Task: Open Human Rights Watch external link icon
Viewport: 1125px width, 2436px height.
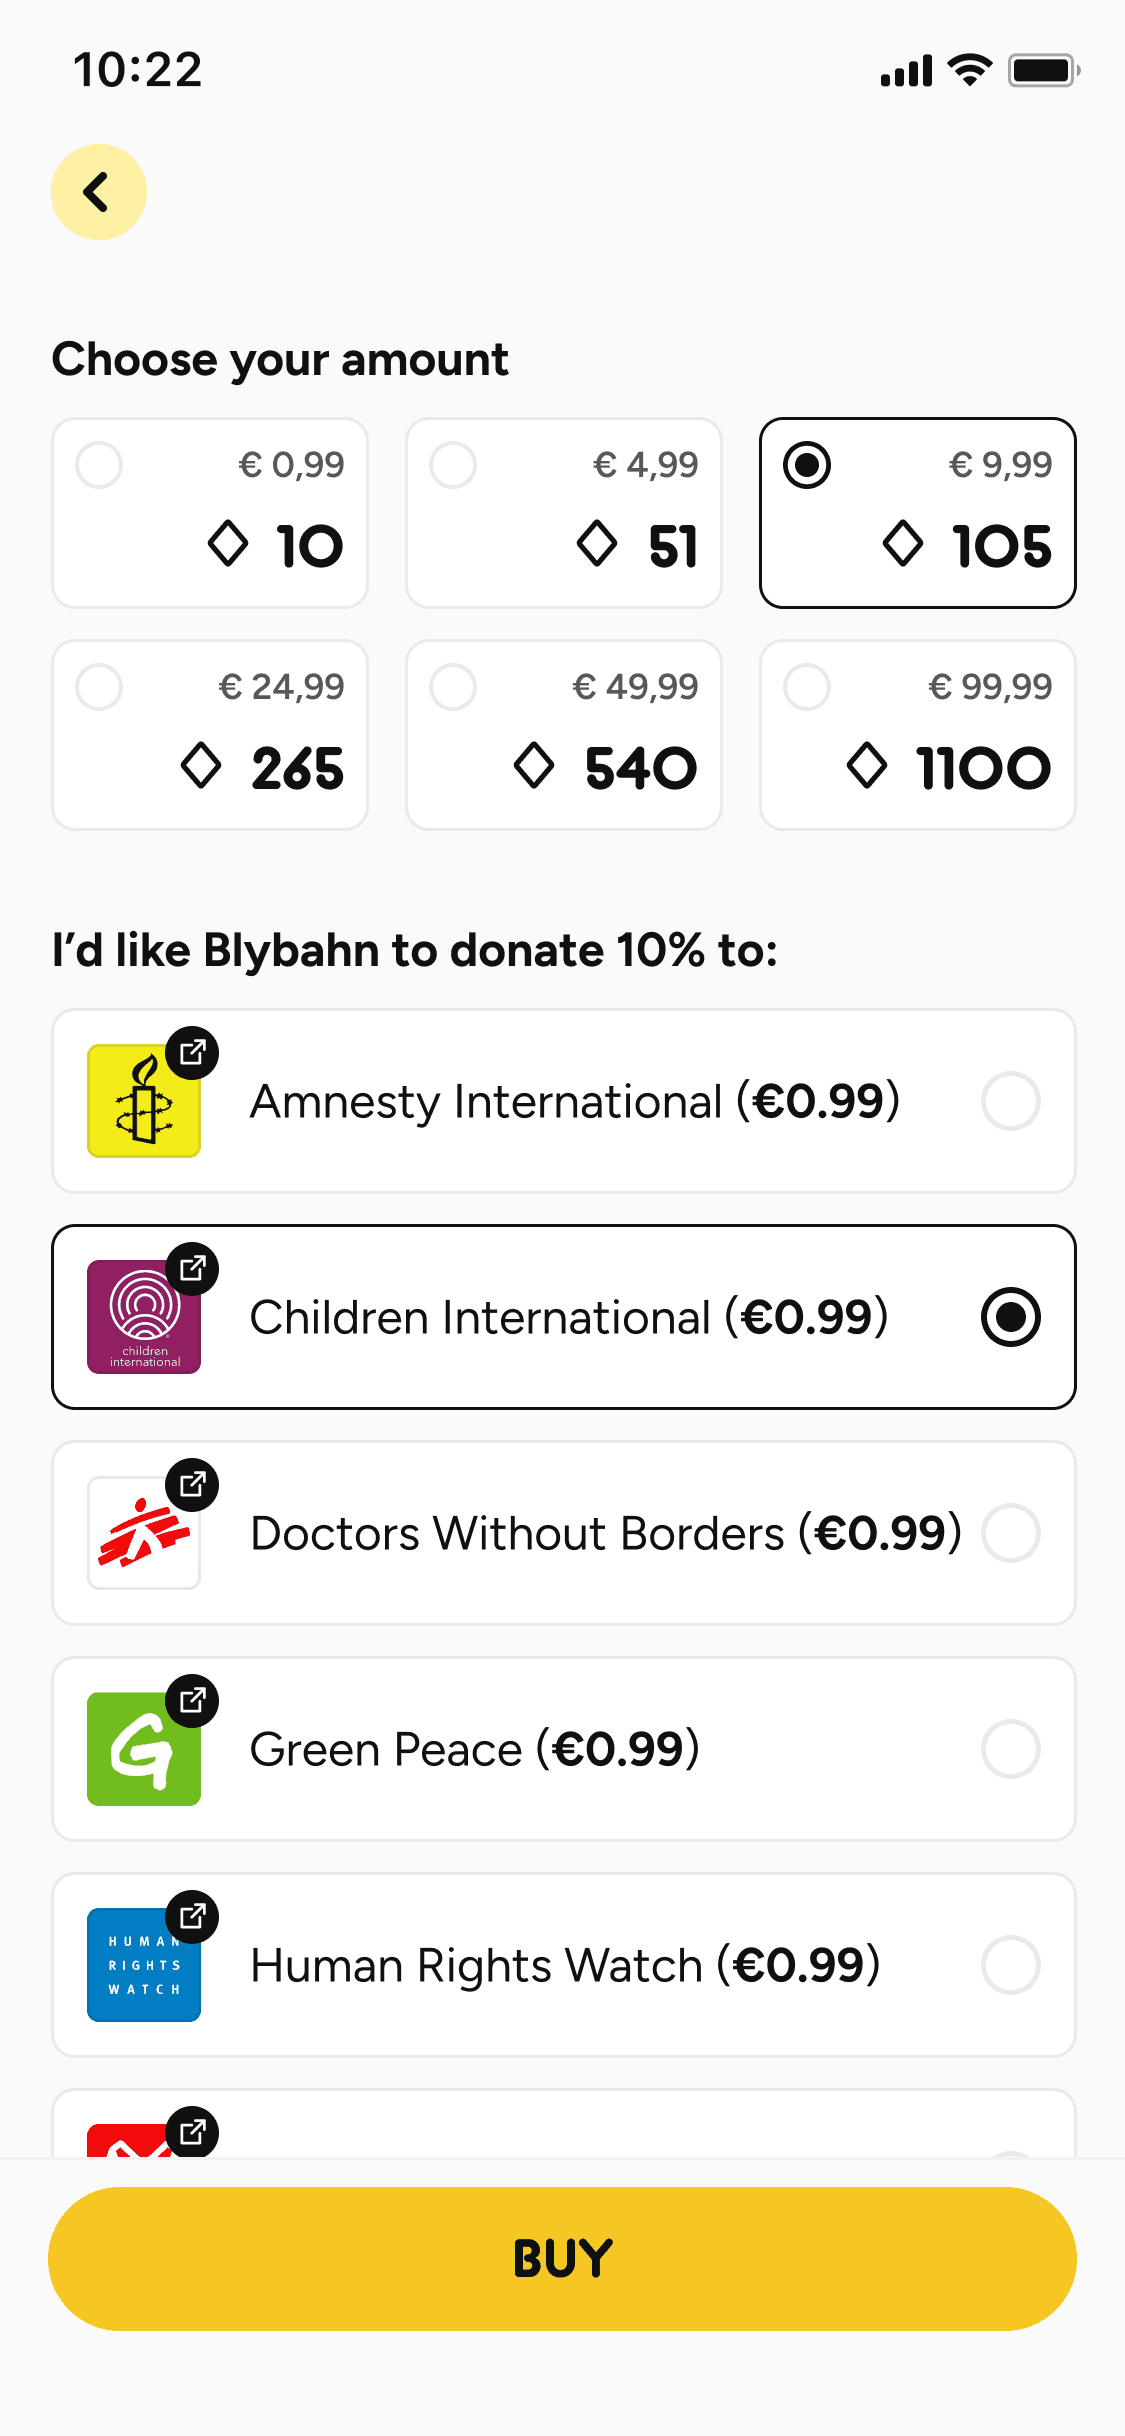Action: pos(192,1916)
